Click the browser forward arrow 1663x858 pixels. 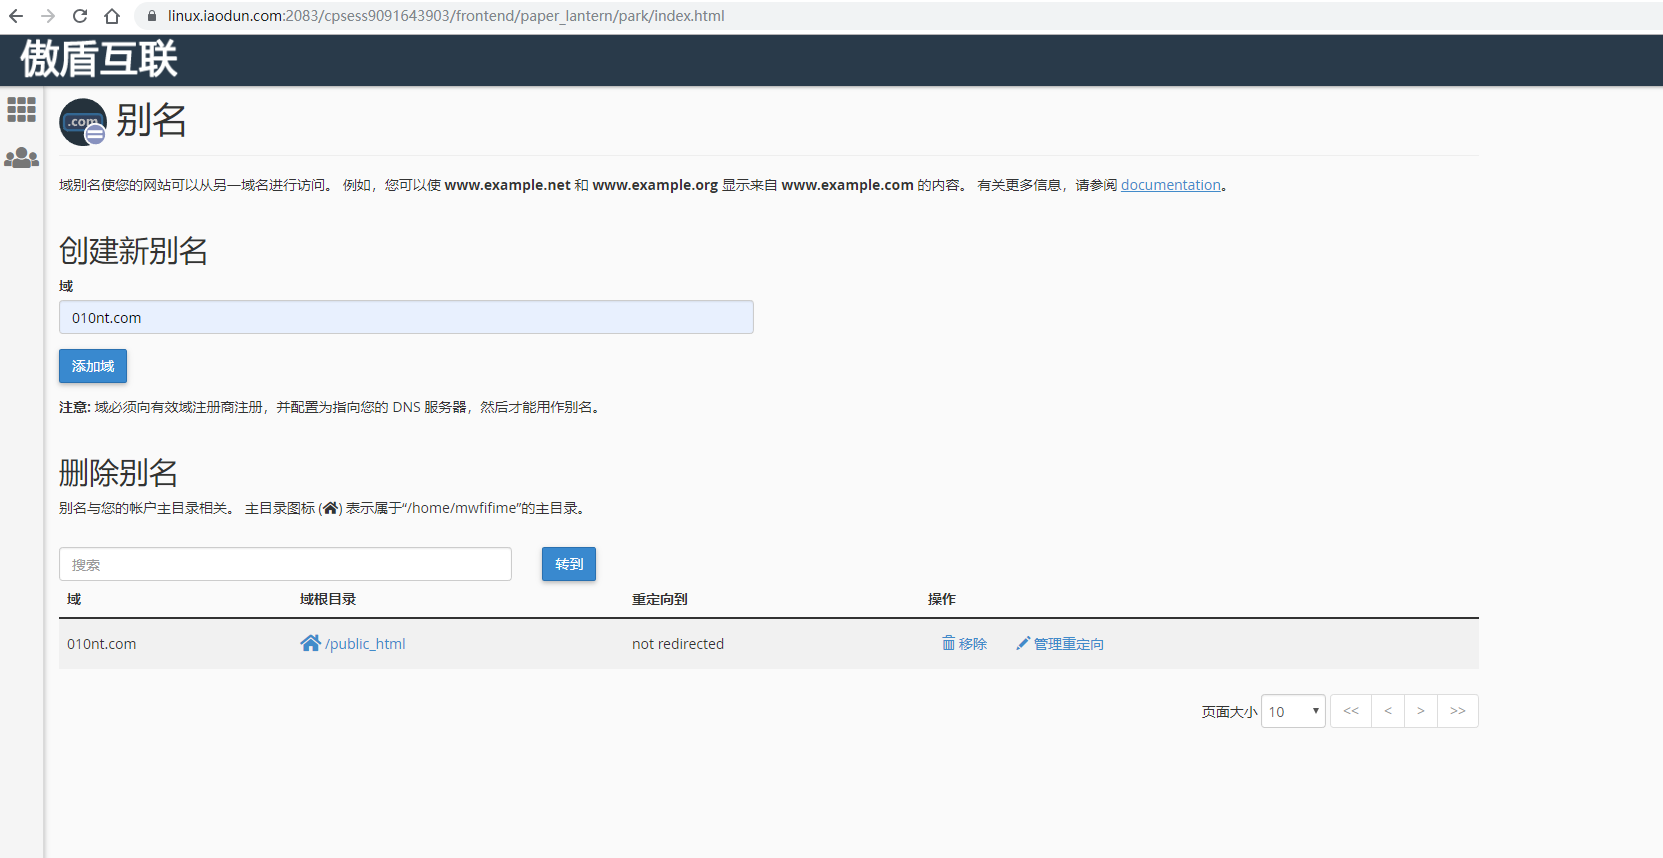tap(48, 16)
